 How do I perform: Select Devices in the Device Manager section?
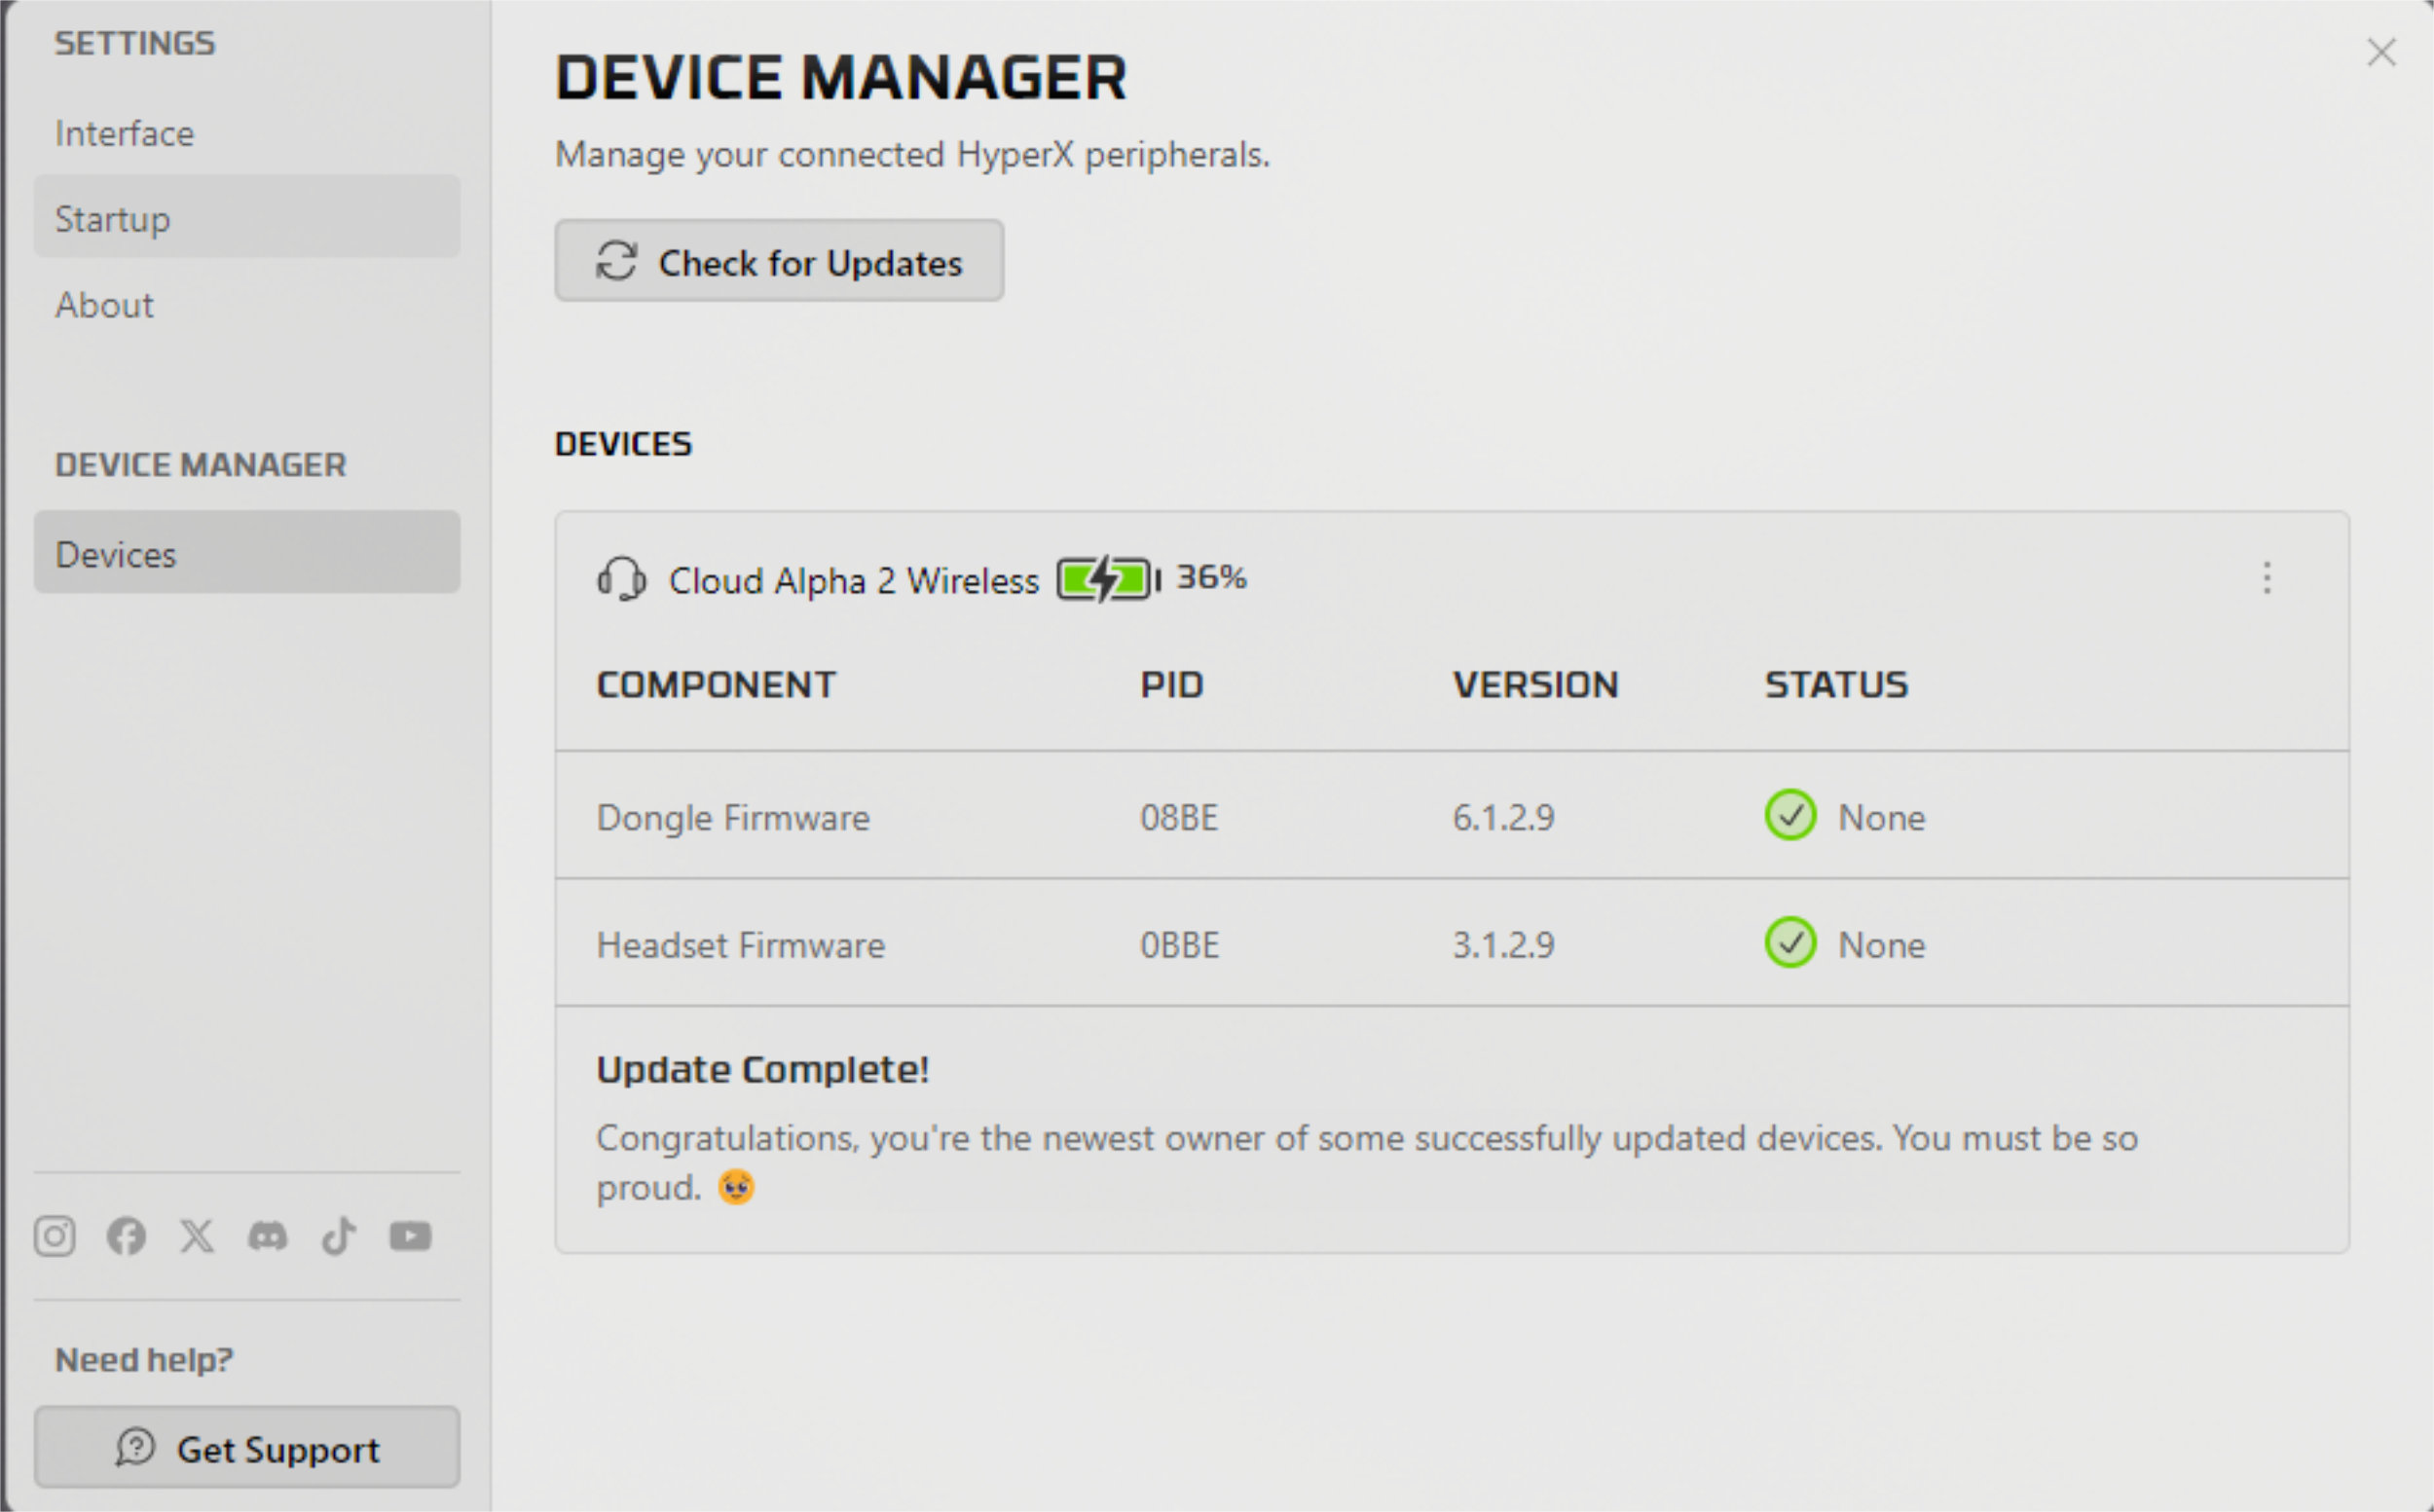pyautogui.click(x=247, y=553)
